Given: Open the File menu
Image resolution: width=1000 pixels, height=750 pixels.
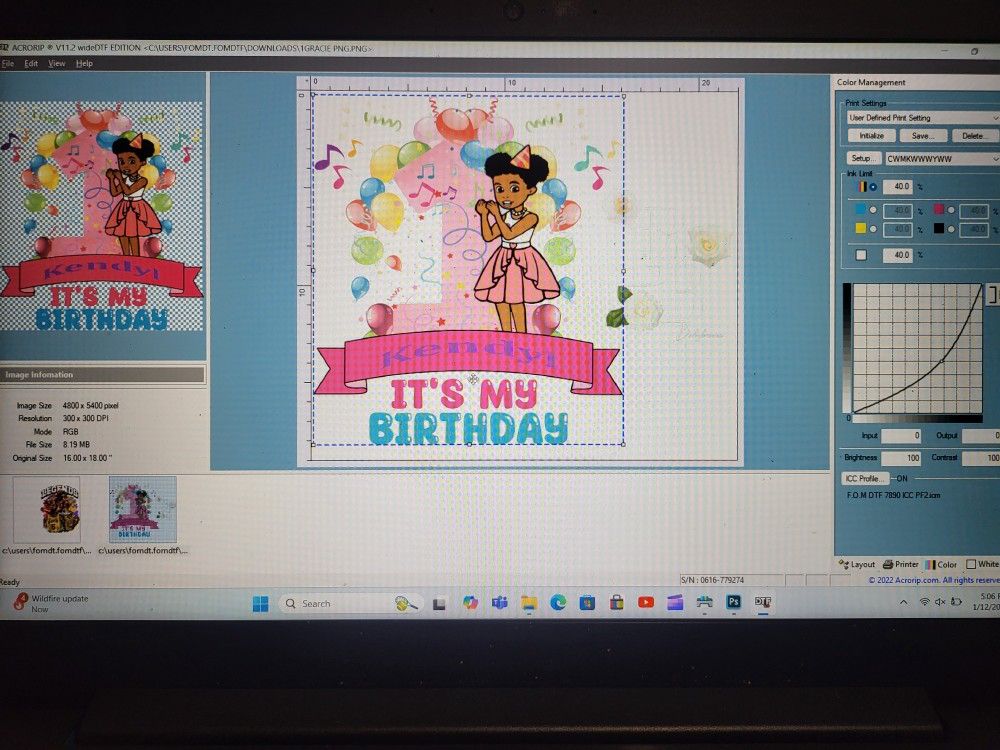Looking at the screenshot, I should (x=8, y=63).
